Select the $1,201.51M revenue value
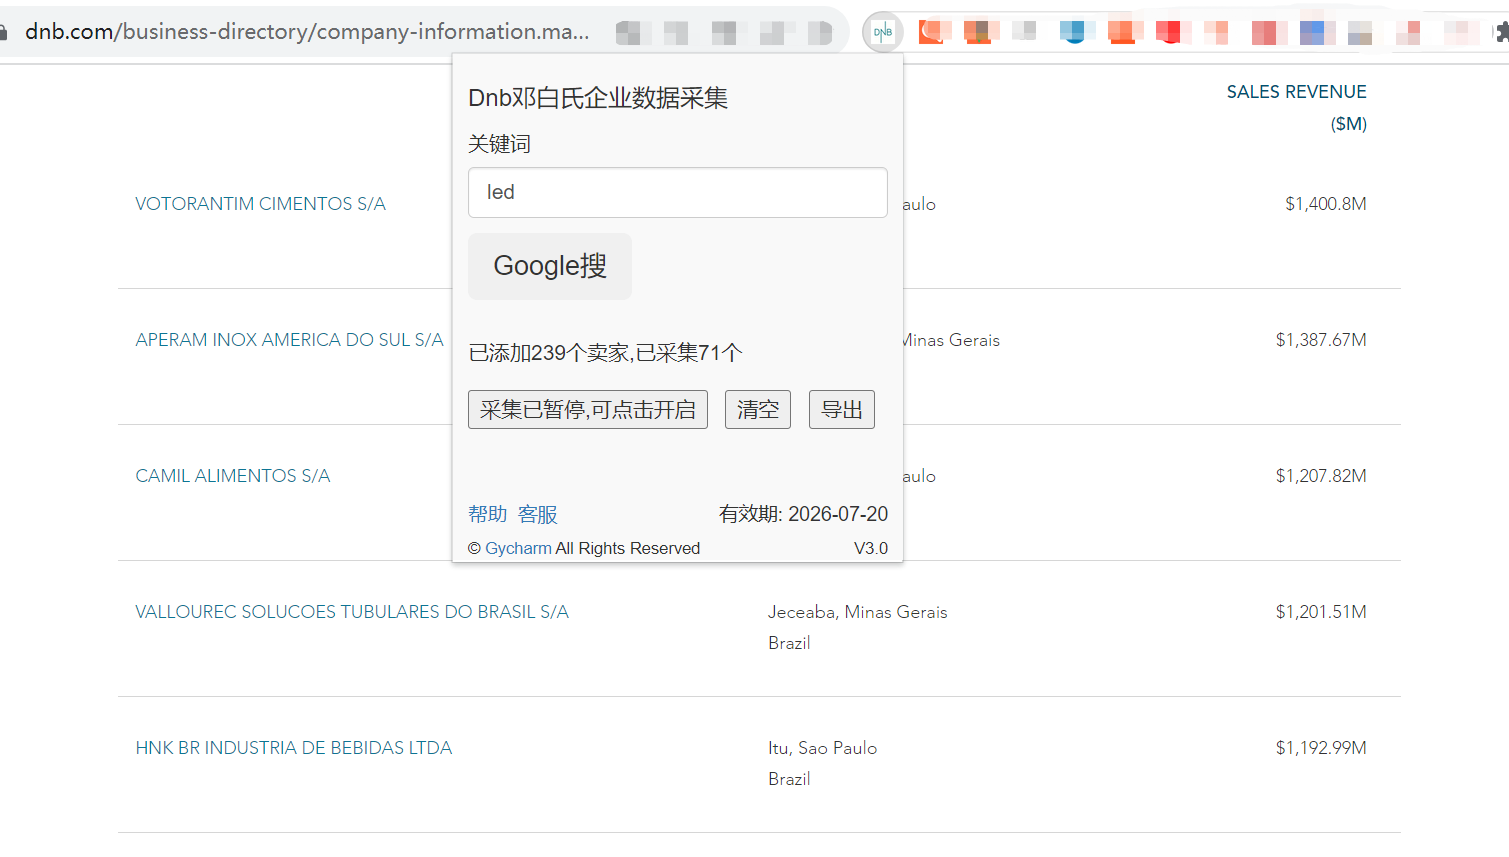The height and width of the screenshot is (857, 1509). click(x=1321, y=612)
